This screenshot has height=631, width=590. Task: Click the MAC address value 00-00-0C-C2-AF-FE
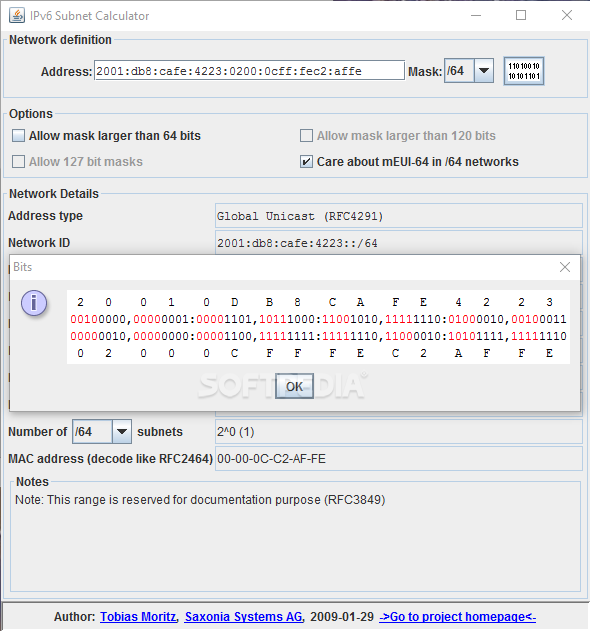point(399,458)
